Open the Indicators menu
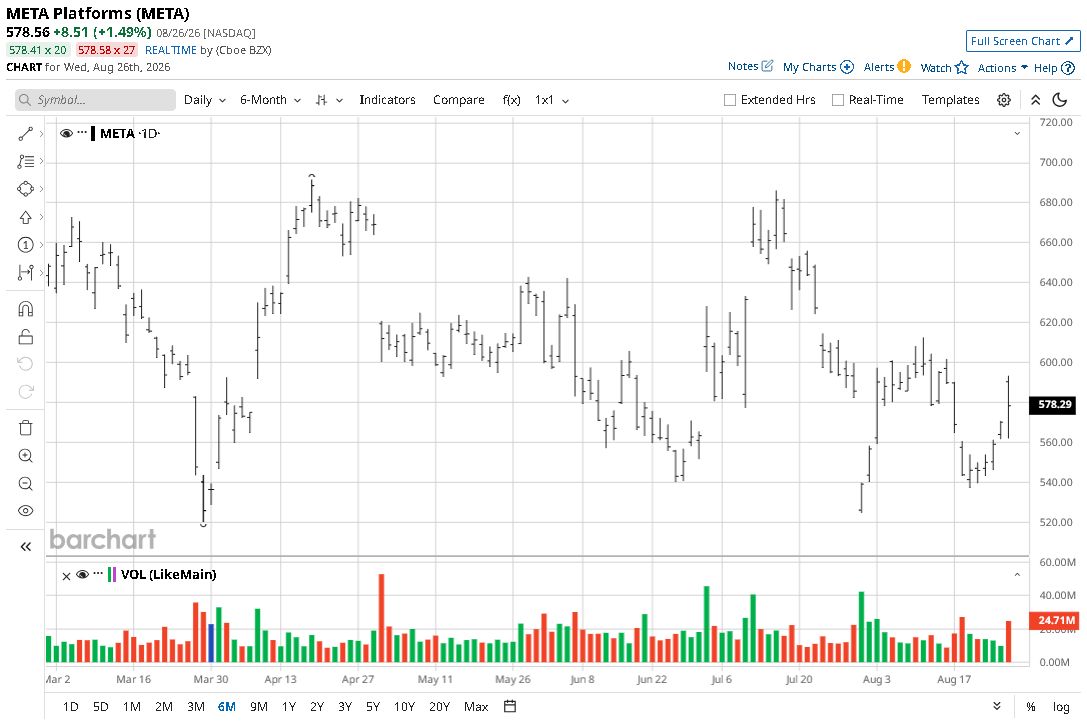1087x726 pixels. click(x=387, y=100)
